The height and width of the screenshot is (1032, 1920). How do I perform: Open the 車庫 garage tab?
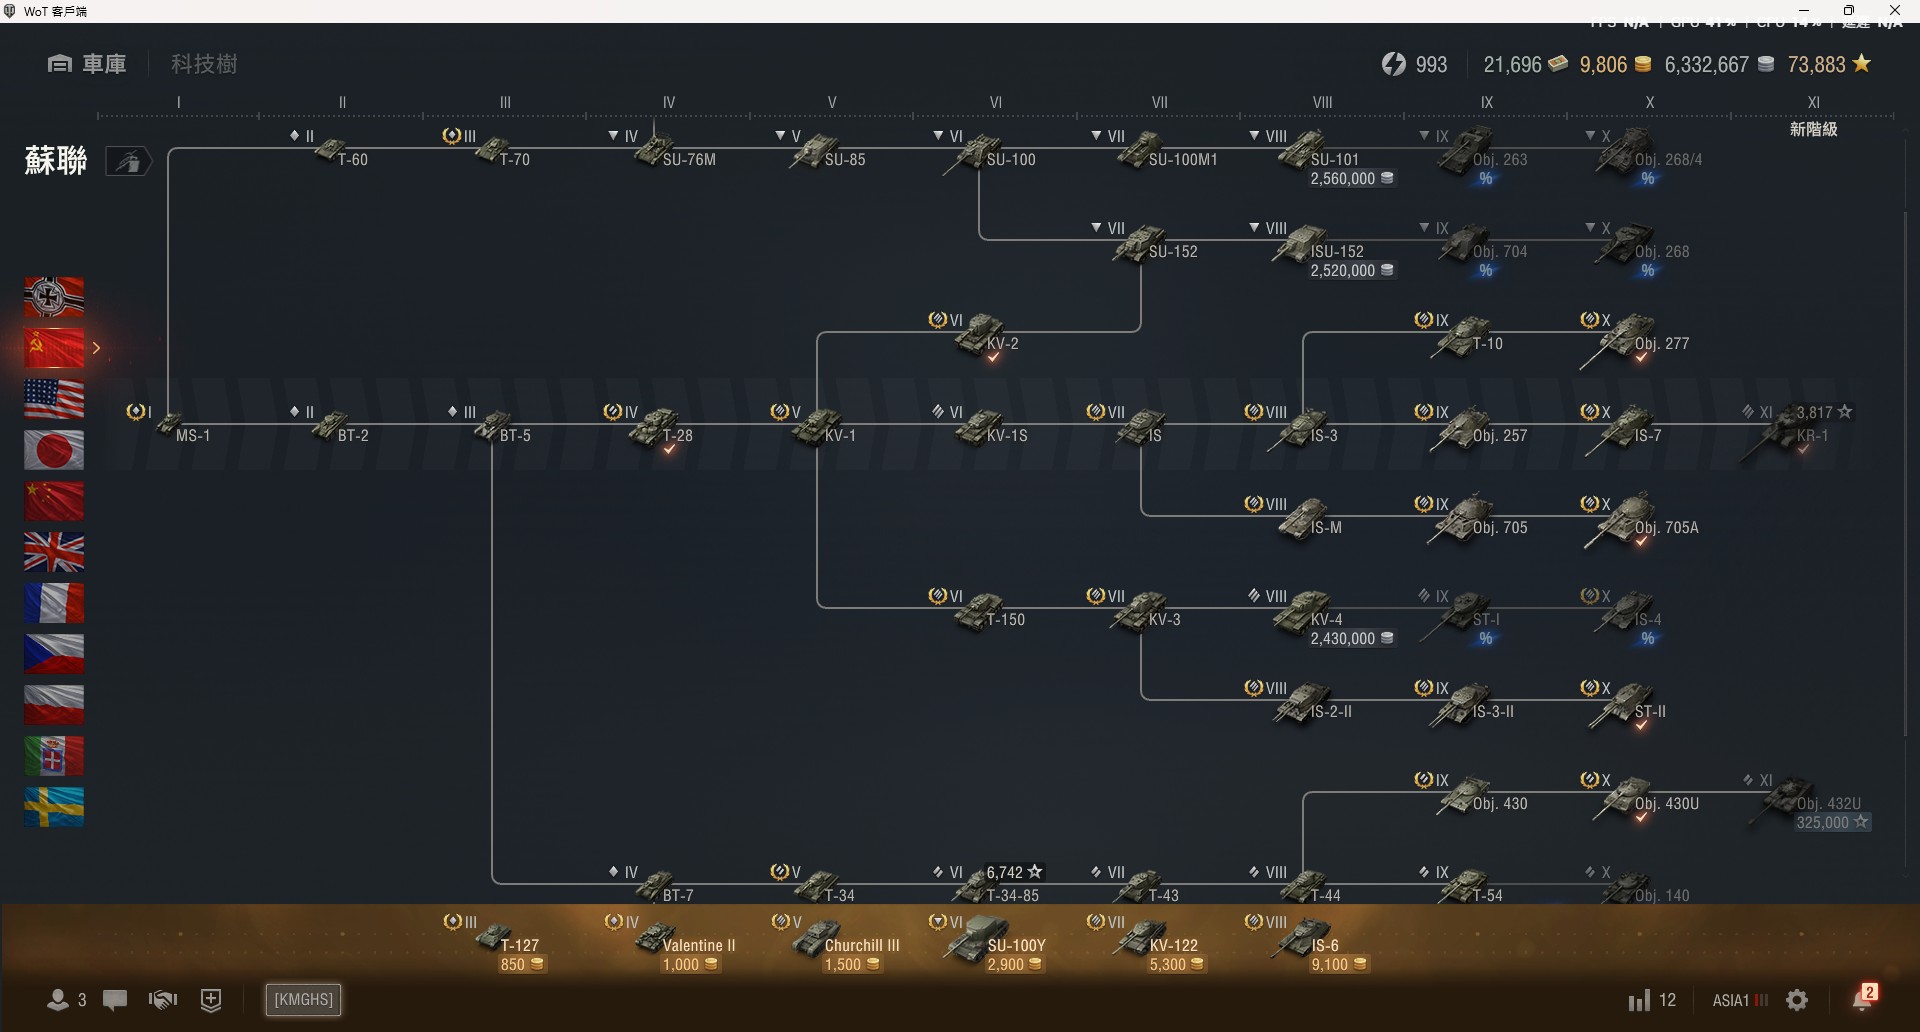pyautogui.click(x=87, y=64)
